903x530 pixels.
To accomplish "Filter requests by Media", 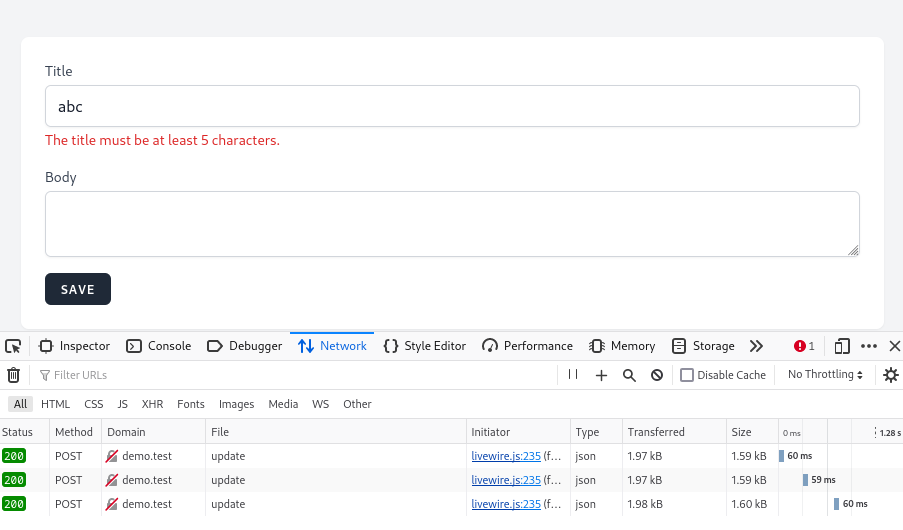I will click(x=283, y=404).
